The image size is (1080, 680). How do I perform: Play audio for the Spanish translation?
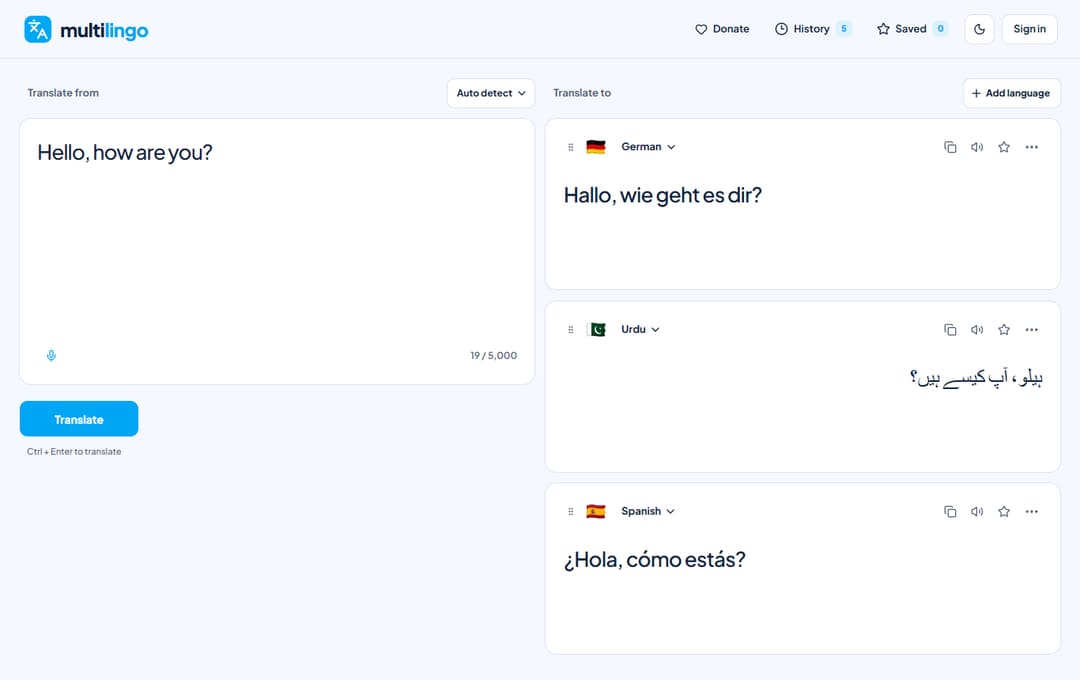(977, 511)
